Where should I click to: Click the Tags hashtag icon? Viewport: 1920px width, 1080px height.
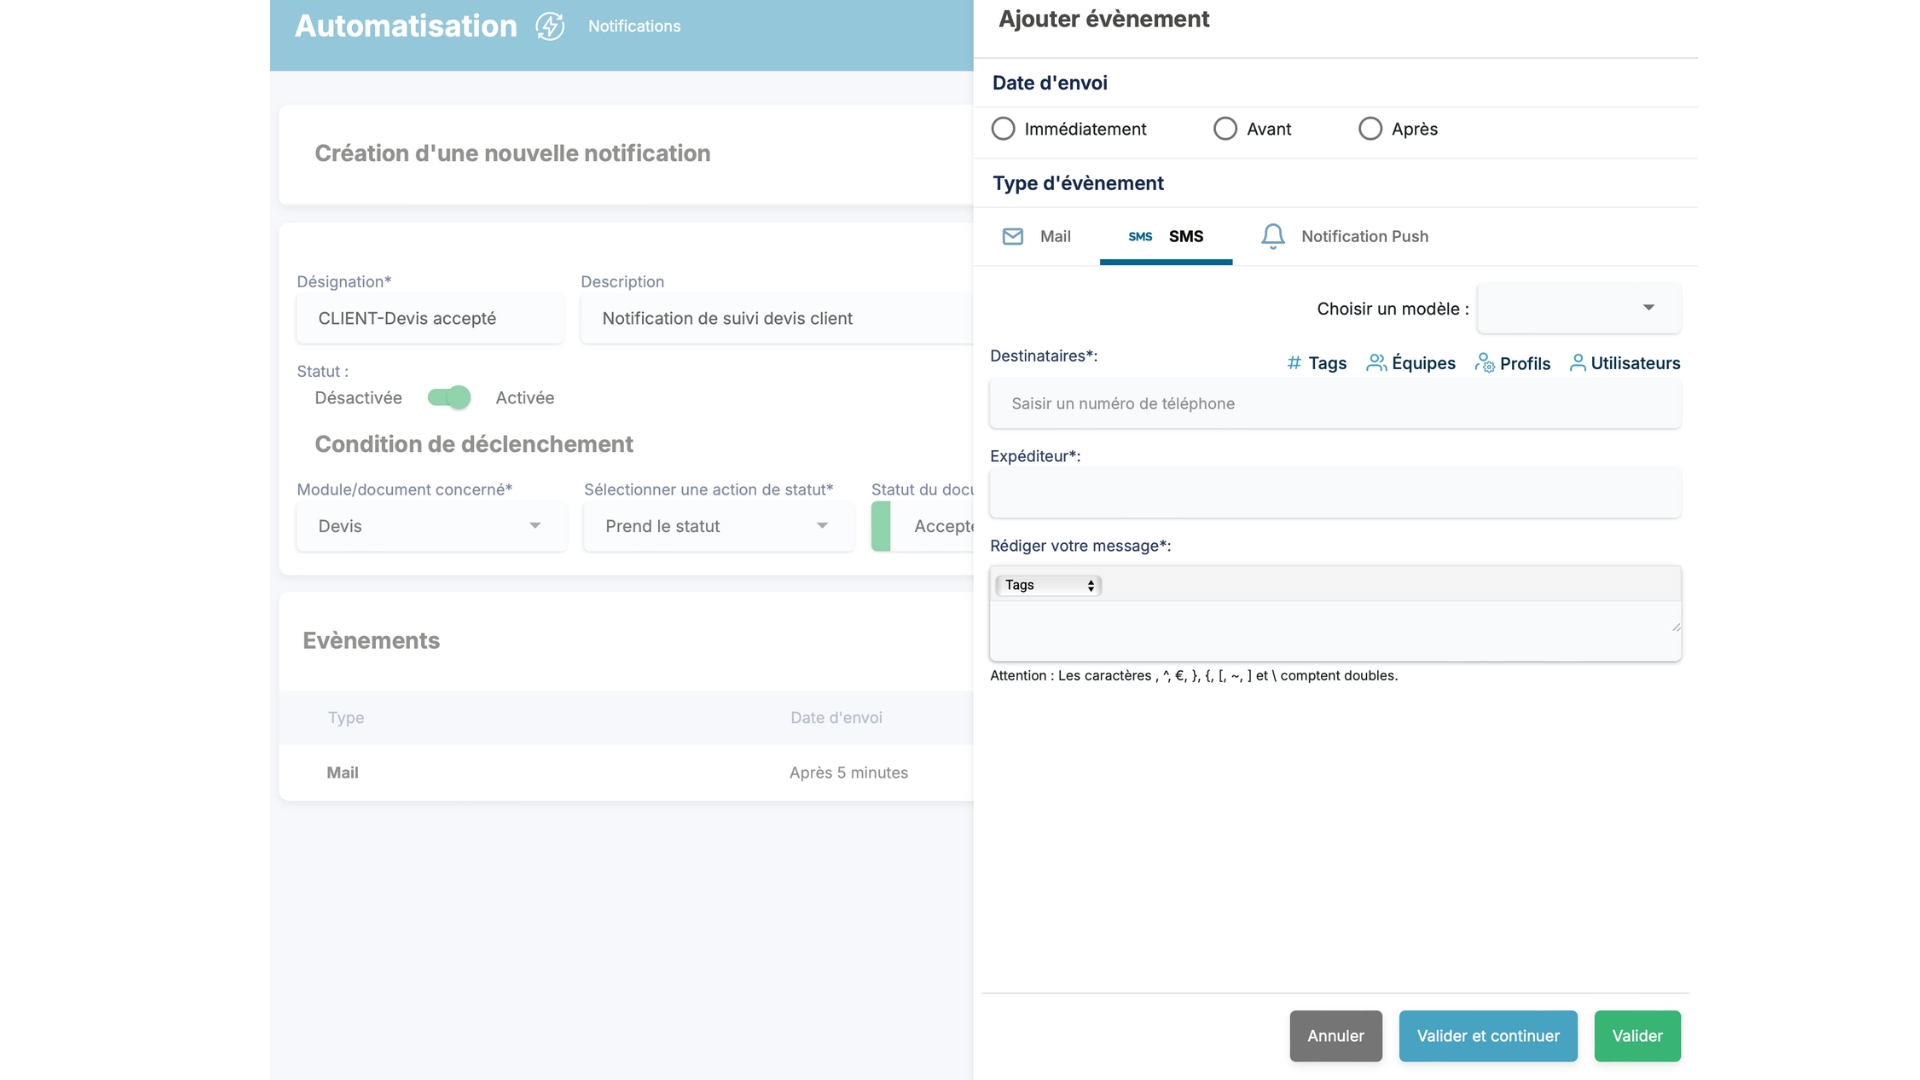coord(1294,363)
